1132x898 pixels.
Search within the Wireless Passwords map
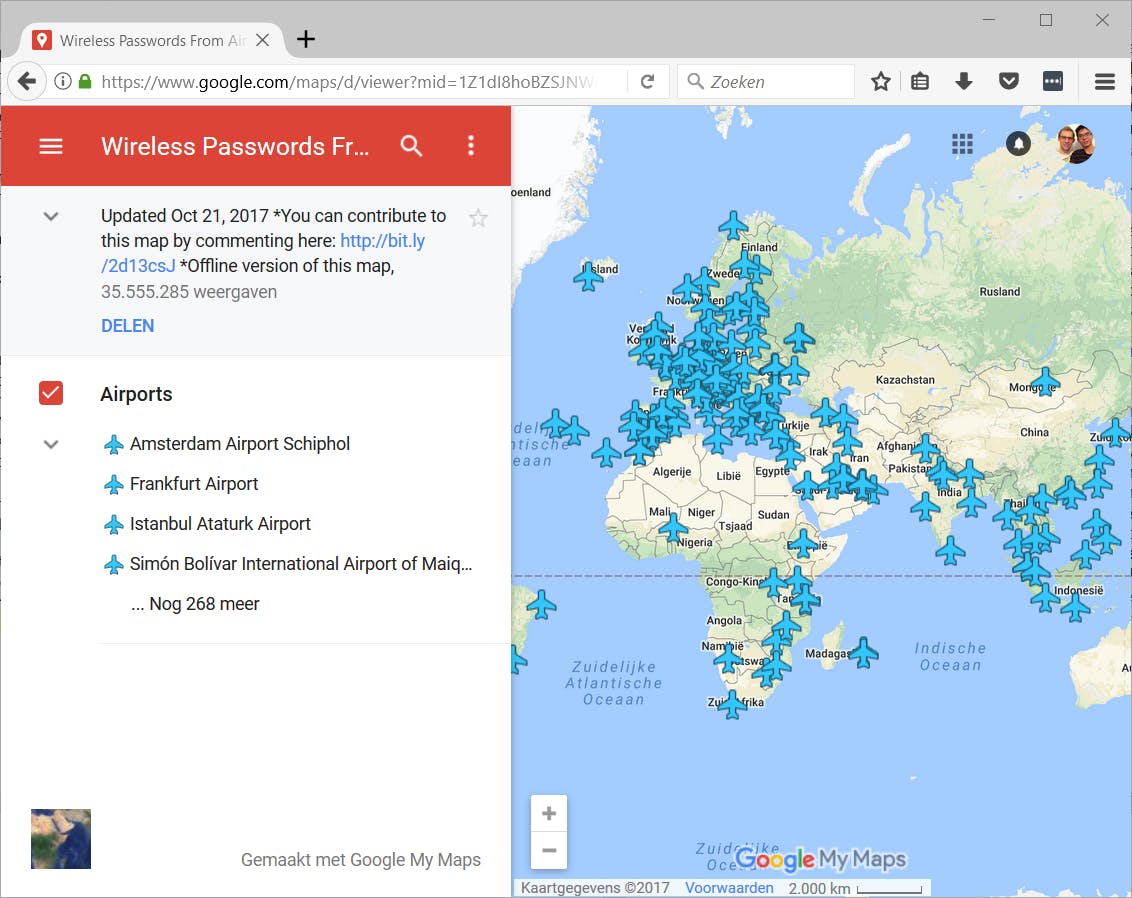coord(412,146)
